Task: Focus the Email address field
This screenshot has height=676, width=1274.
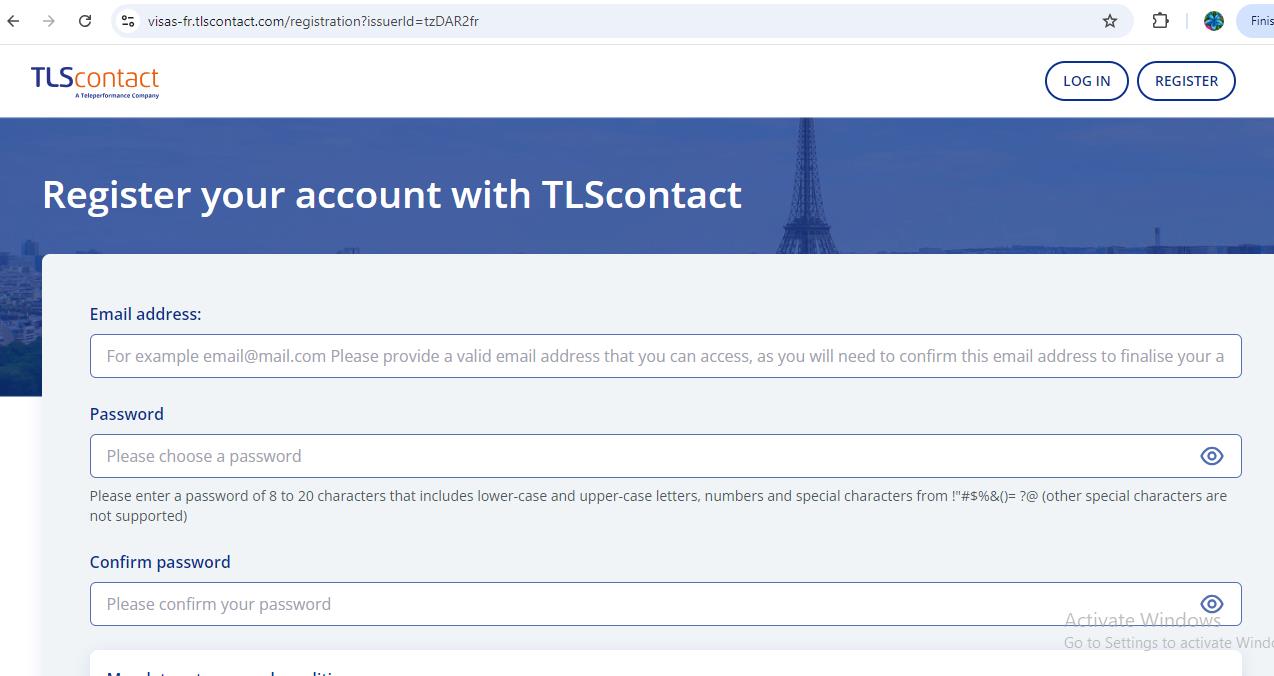Action: 665,355
